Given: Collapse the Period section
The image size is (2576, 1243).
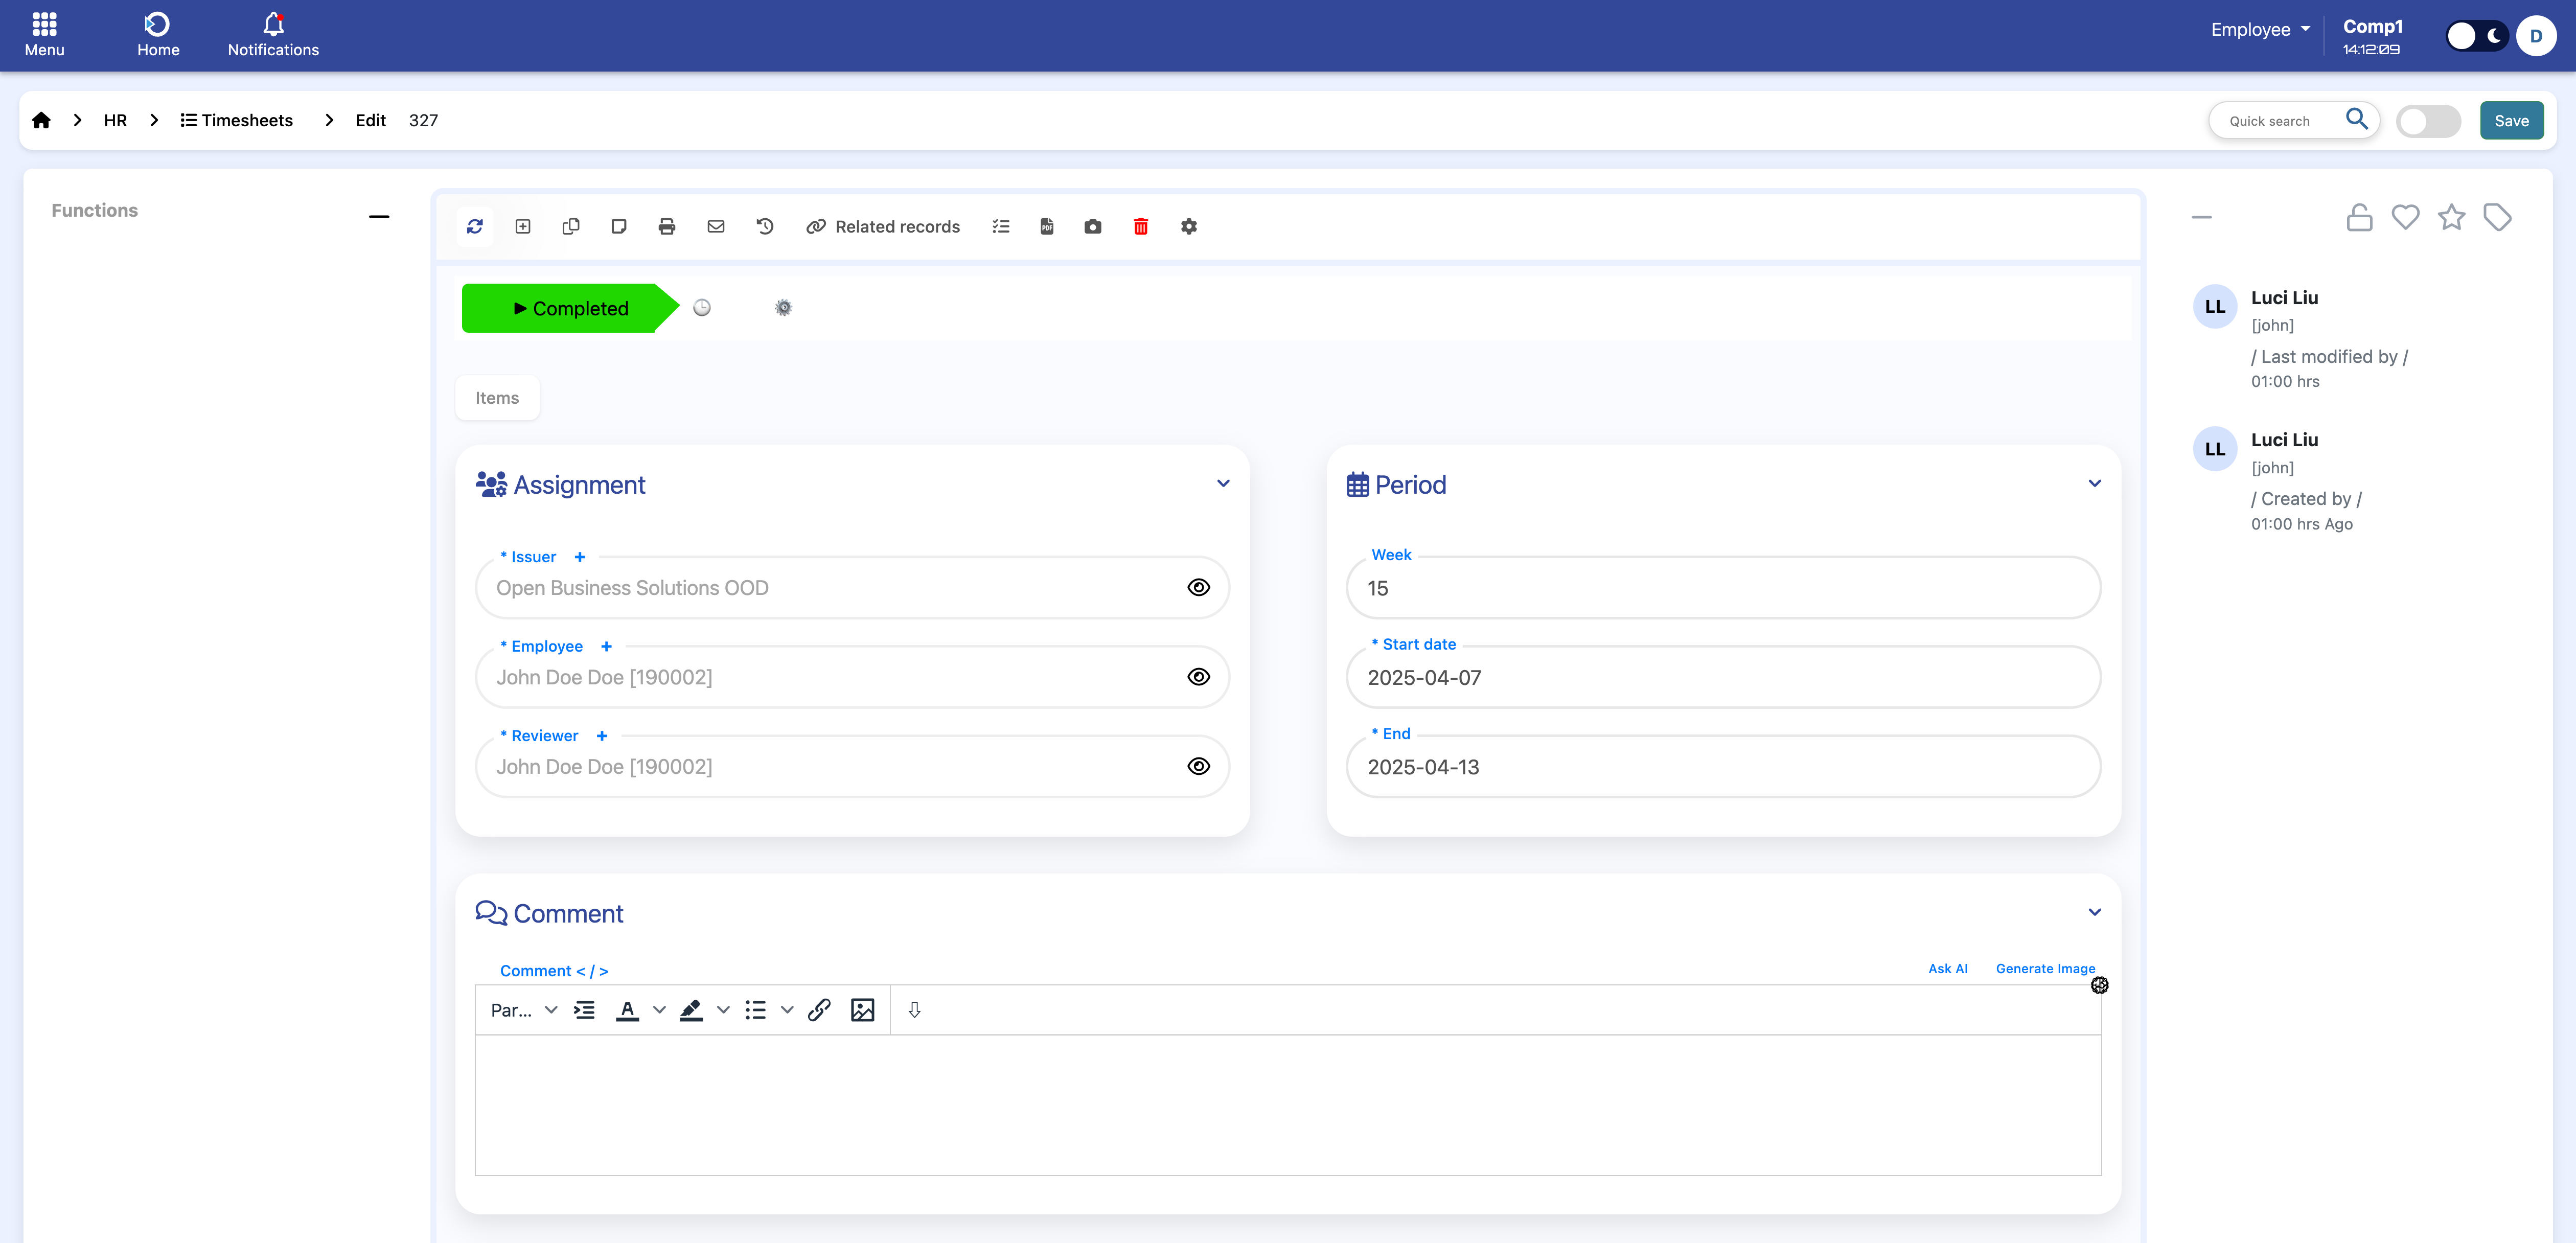Looking at the screenshot, I should (2095, 484).
